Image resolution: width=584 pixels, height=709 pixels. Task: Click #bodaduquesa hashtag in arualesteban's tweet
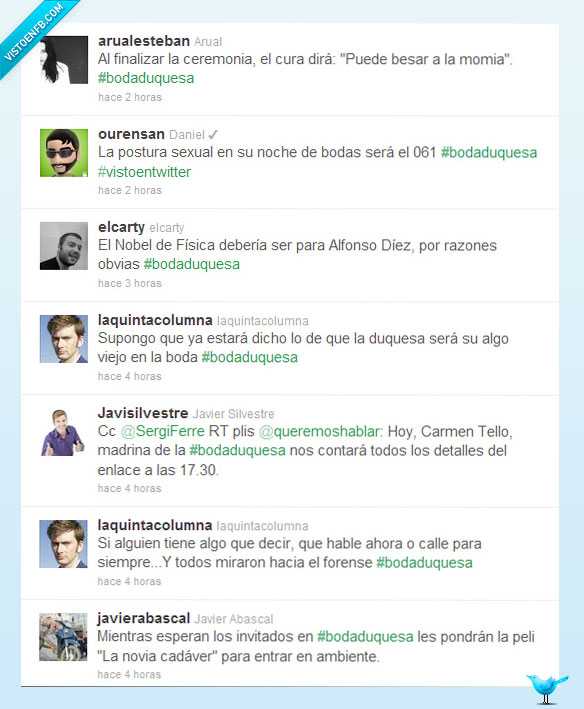[x=146, y=78]
